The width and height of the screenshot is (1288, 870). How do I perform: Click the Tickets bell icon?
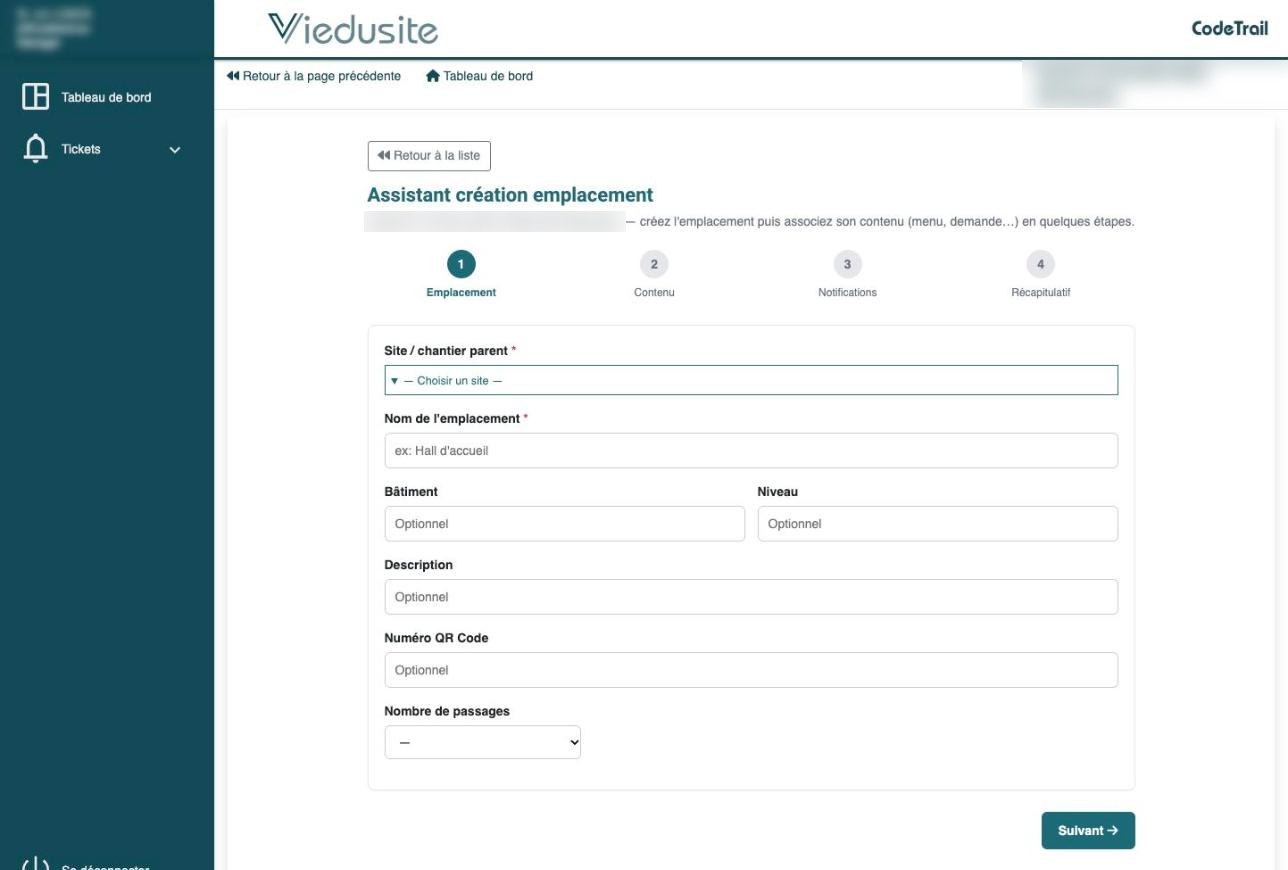(x=36, y=149)
